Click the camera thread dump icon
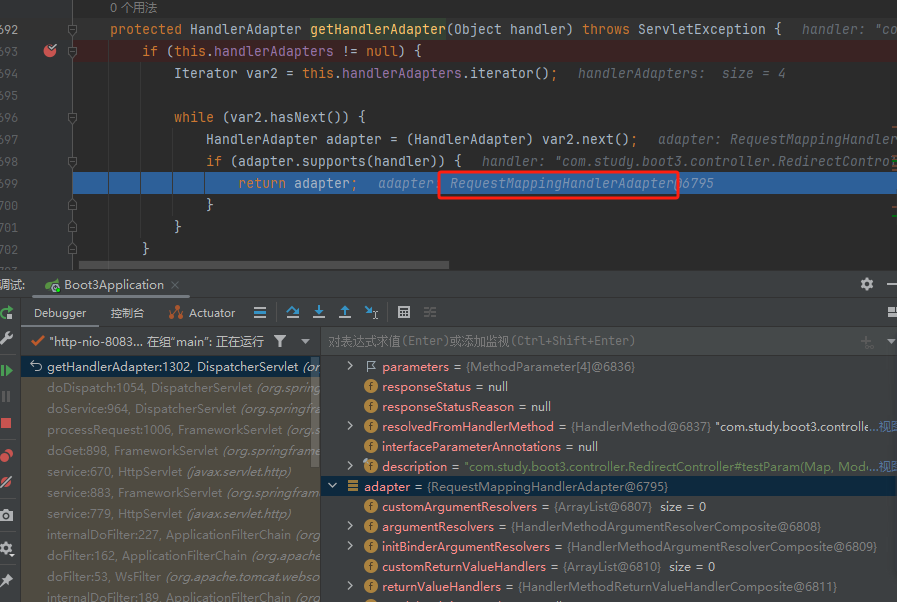This screenshot has height=602, width=897. coord(7,515)
